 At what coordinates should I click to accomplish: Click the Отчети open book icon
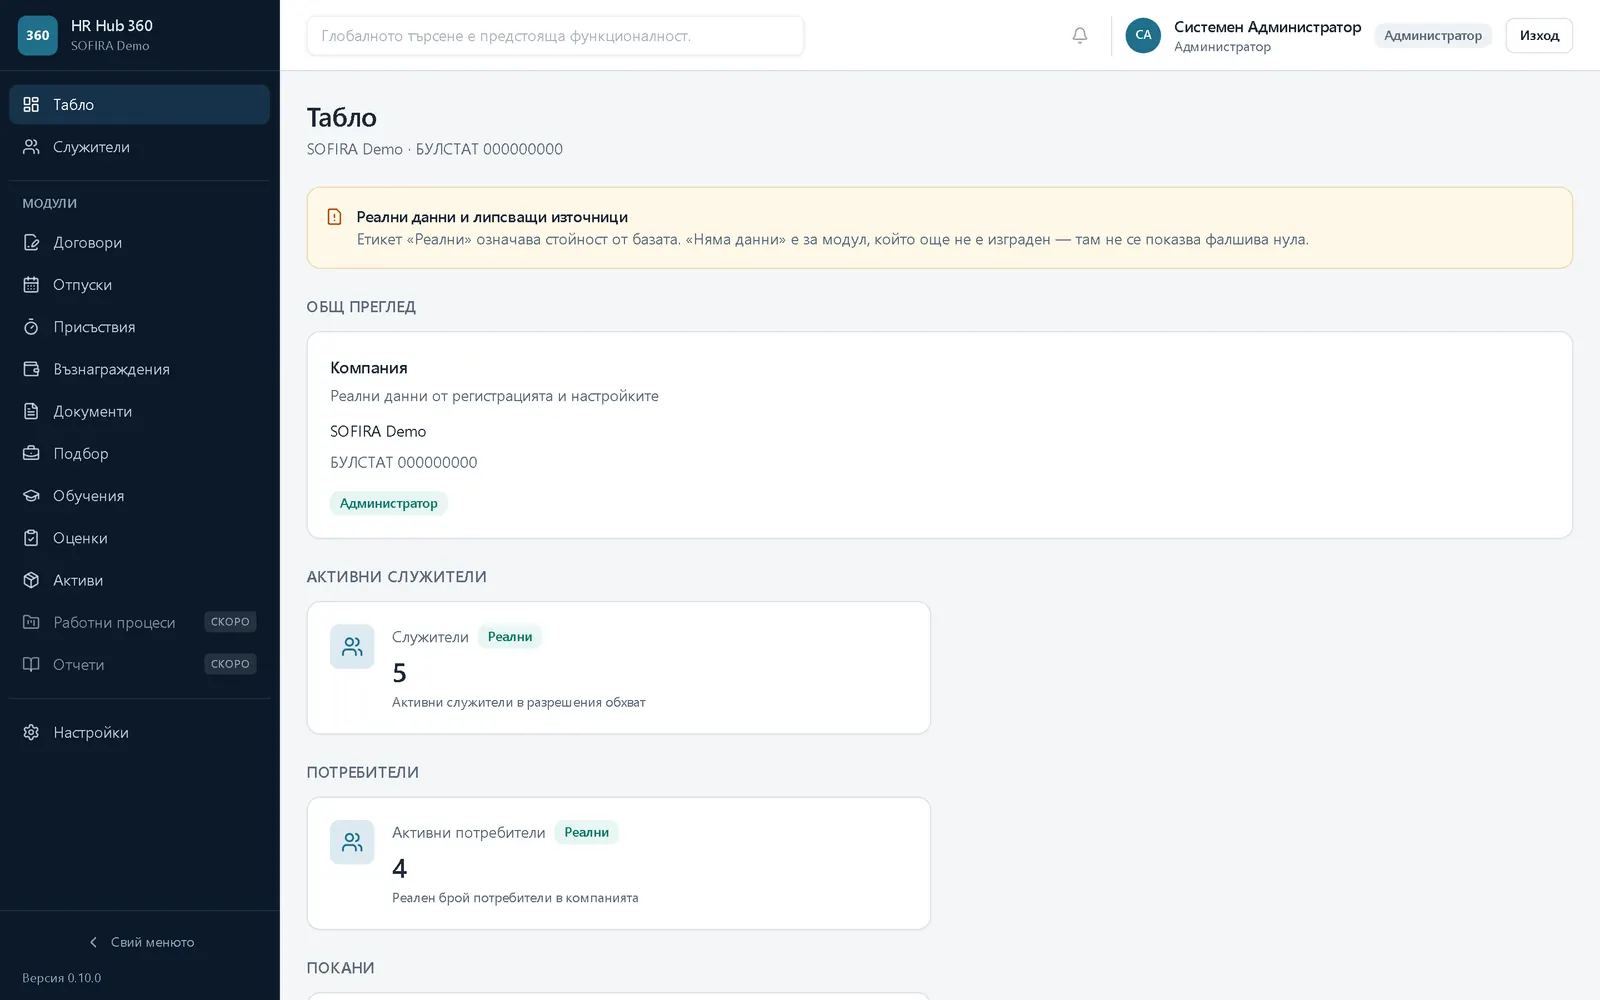(31, 664)
